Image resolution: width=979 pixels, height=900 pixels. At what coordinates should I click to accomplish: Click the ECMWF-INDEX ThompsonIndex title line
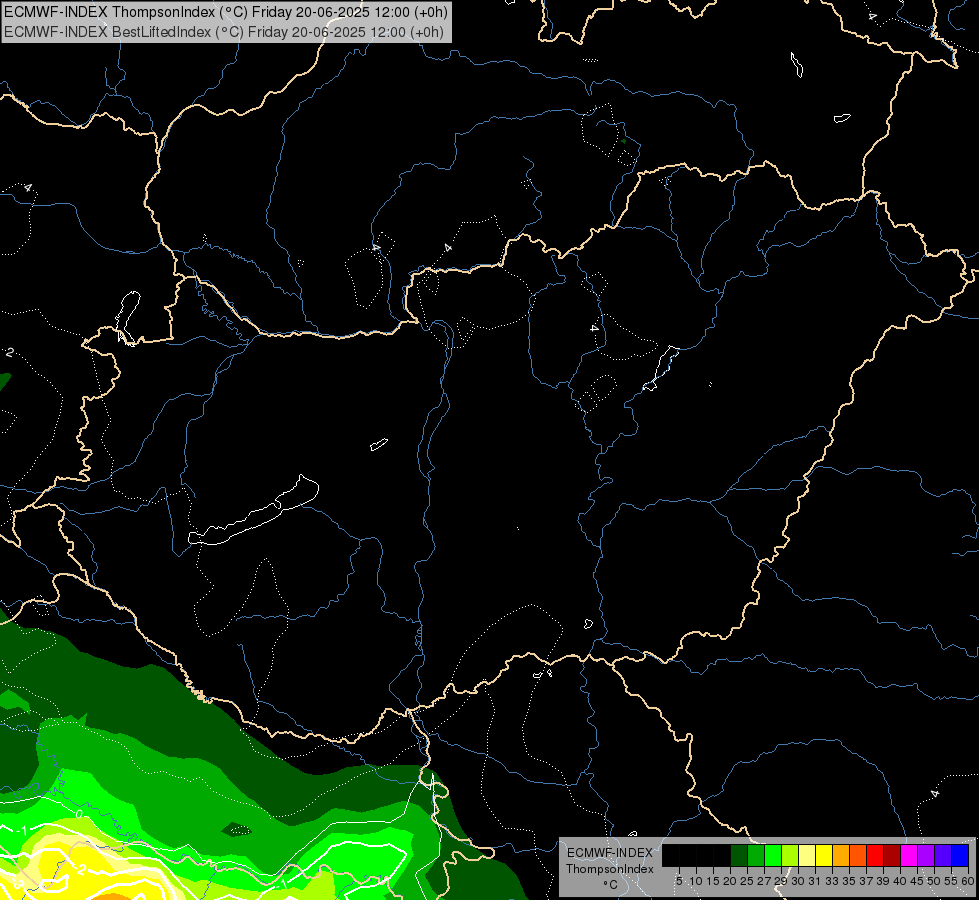coord(225,12)
